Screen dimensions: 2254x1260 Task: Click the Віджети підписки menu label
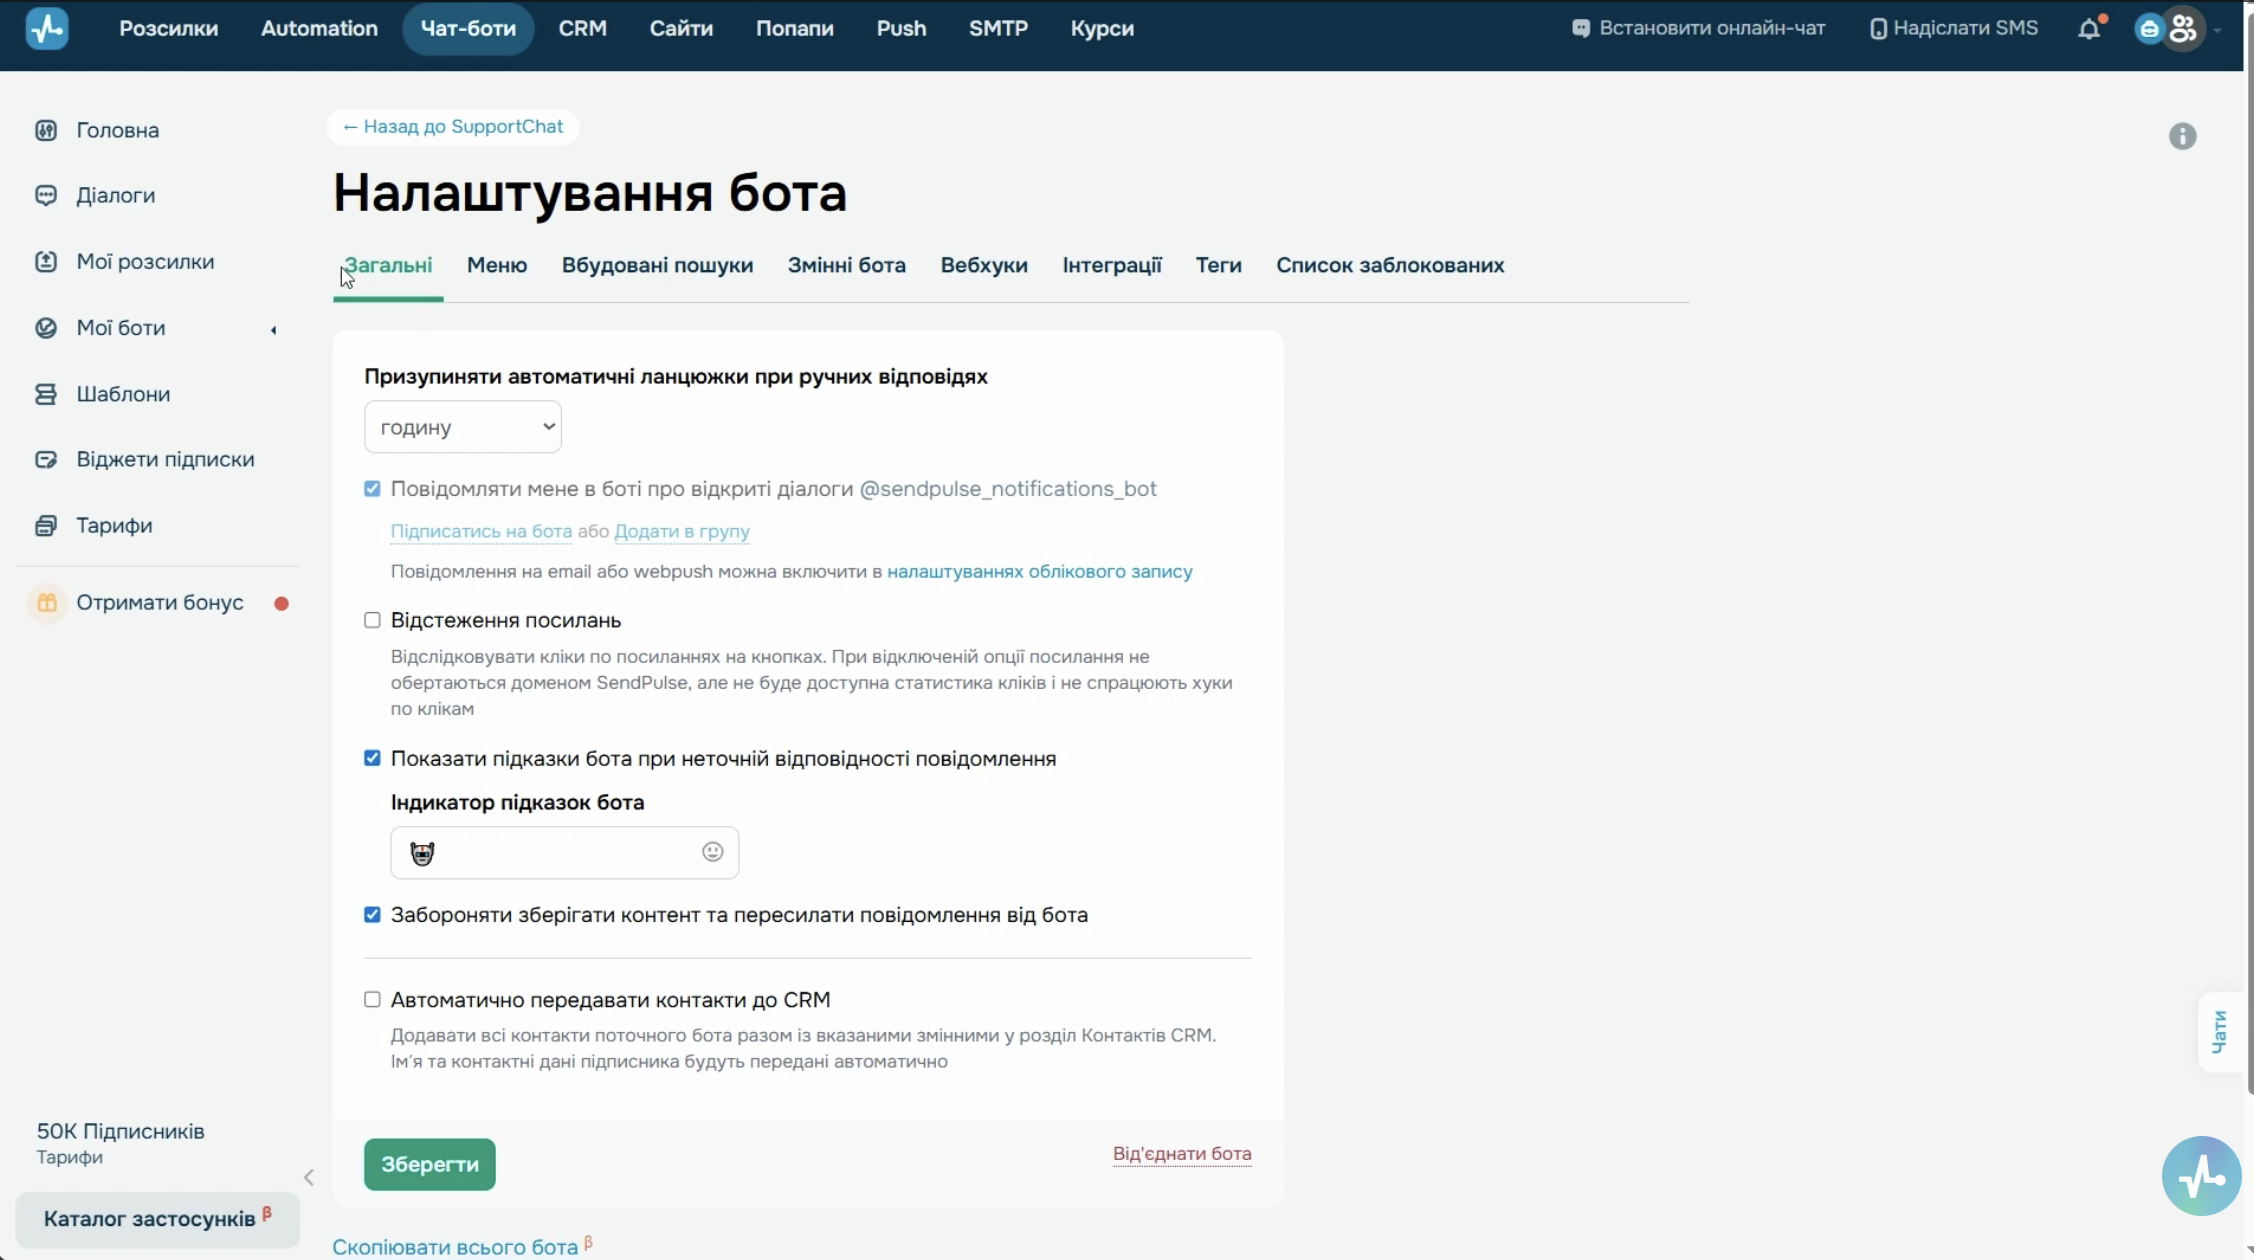(166, 459)
